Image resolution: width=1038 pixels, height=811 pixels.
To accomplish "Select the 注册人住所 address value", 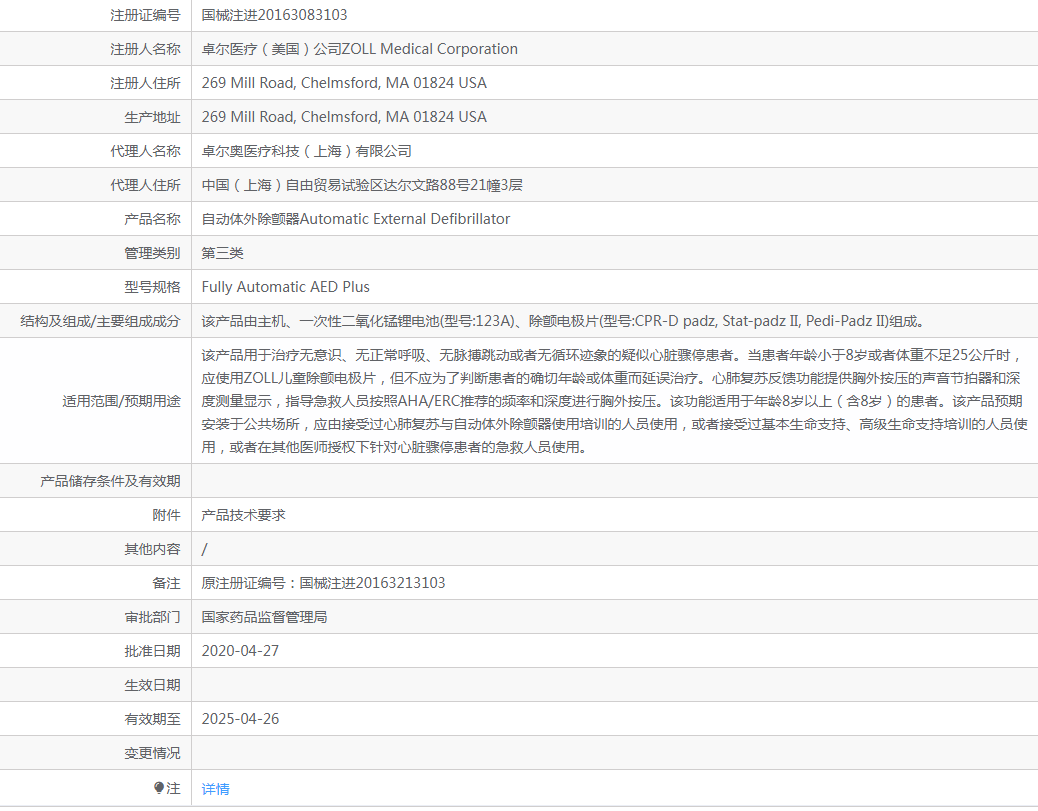I will click(x=344, y=83).
